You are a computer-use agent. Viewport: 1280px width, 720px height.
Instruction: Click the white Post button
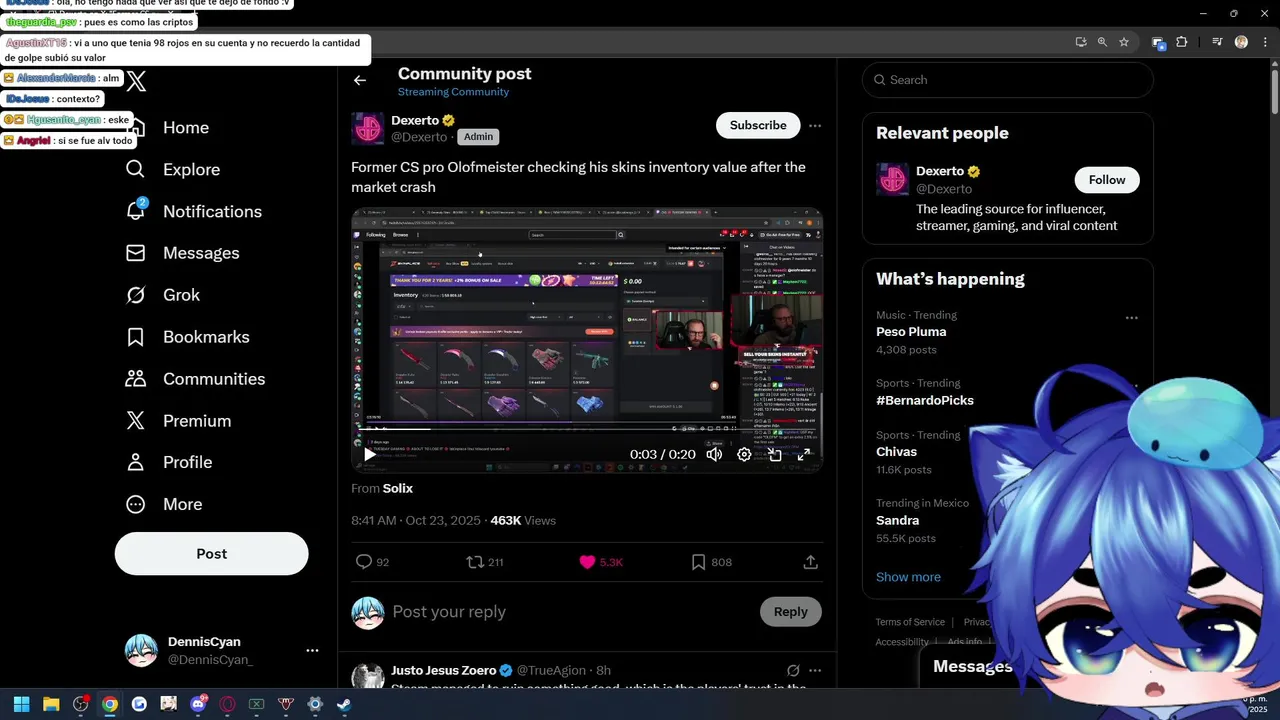pyautogui.click(x=211, y=554)
